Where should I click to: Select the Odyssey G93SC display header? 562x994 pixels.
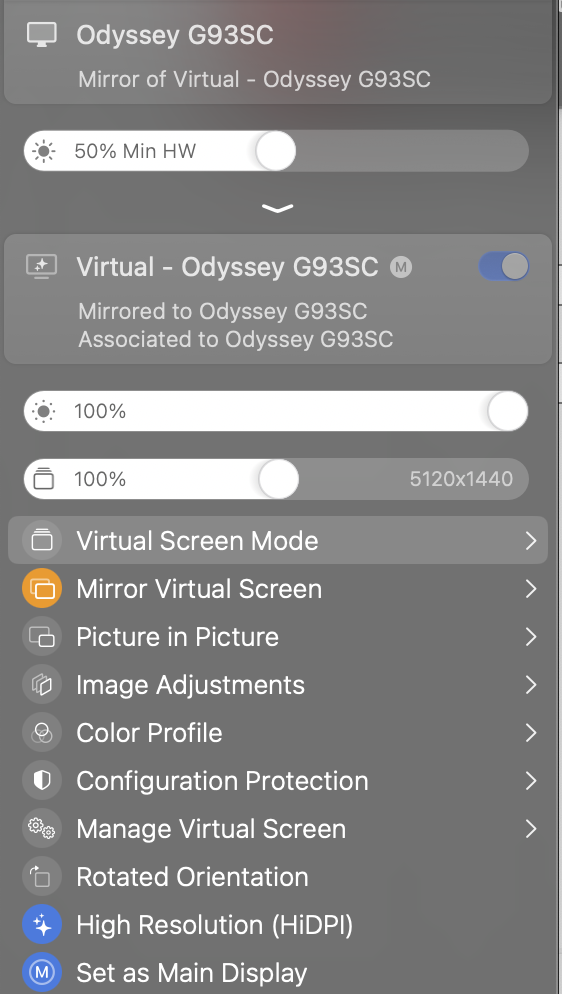click(278, 52)
